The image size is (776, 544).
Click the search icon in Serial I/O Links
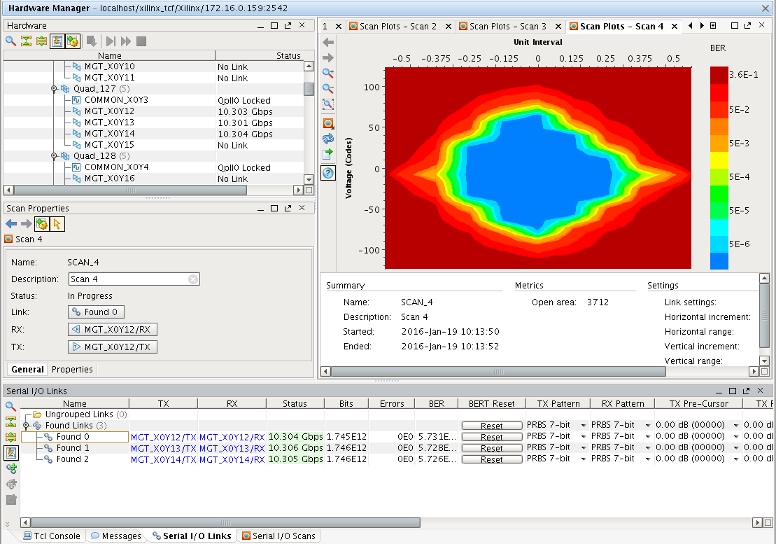pyautogui.click(x=10, y=406)
